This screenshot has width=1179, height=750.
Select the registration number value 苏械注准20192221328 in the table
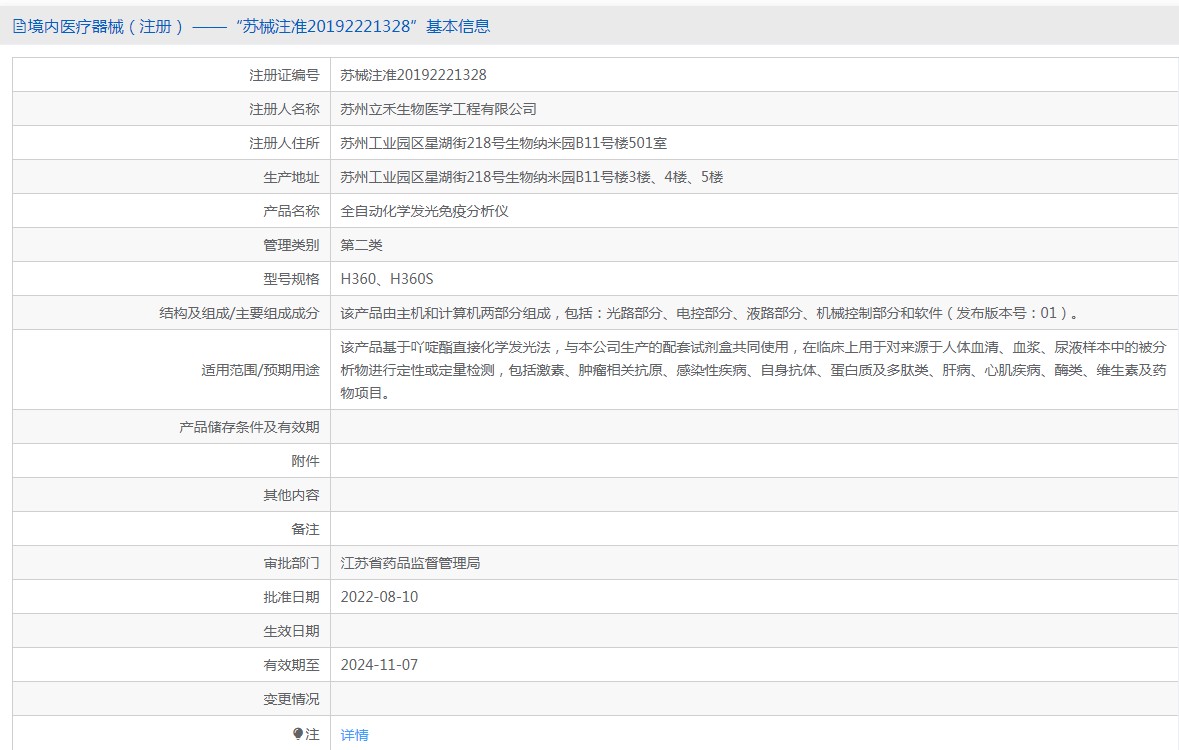(413, 75)
